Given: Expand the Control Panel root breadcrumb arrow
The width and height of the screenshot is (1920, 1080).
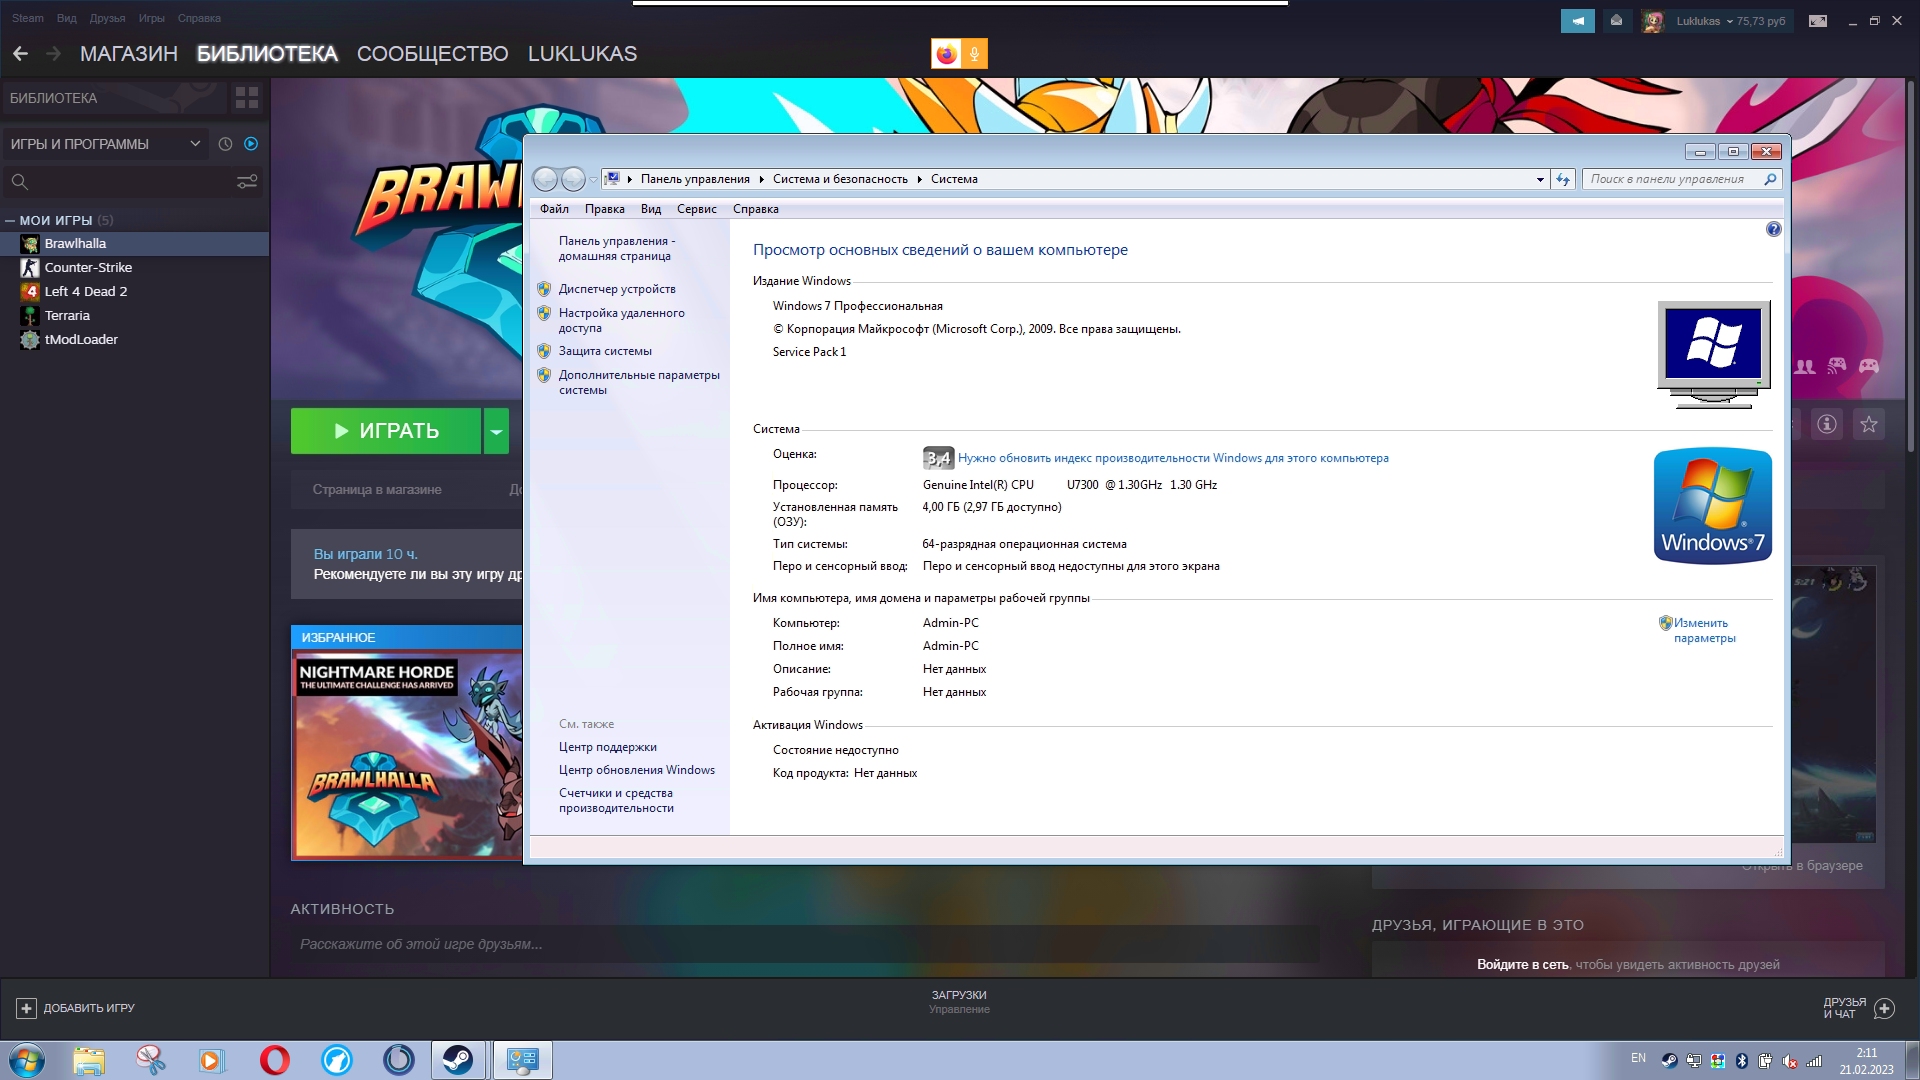Looking at the screenshot, I should coord(630,179).
